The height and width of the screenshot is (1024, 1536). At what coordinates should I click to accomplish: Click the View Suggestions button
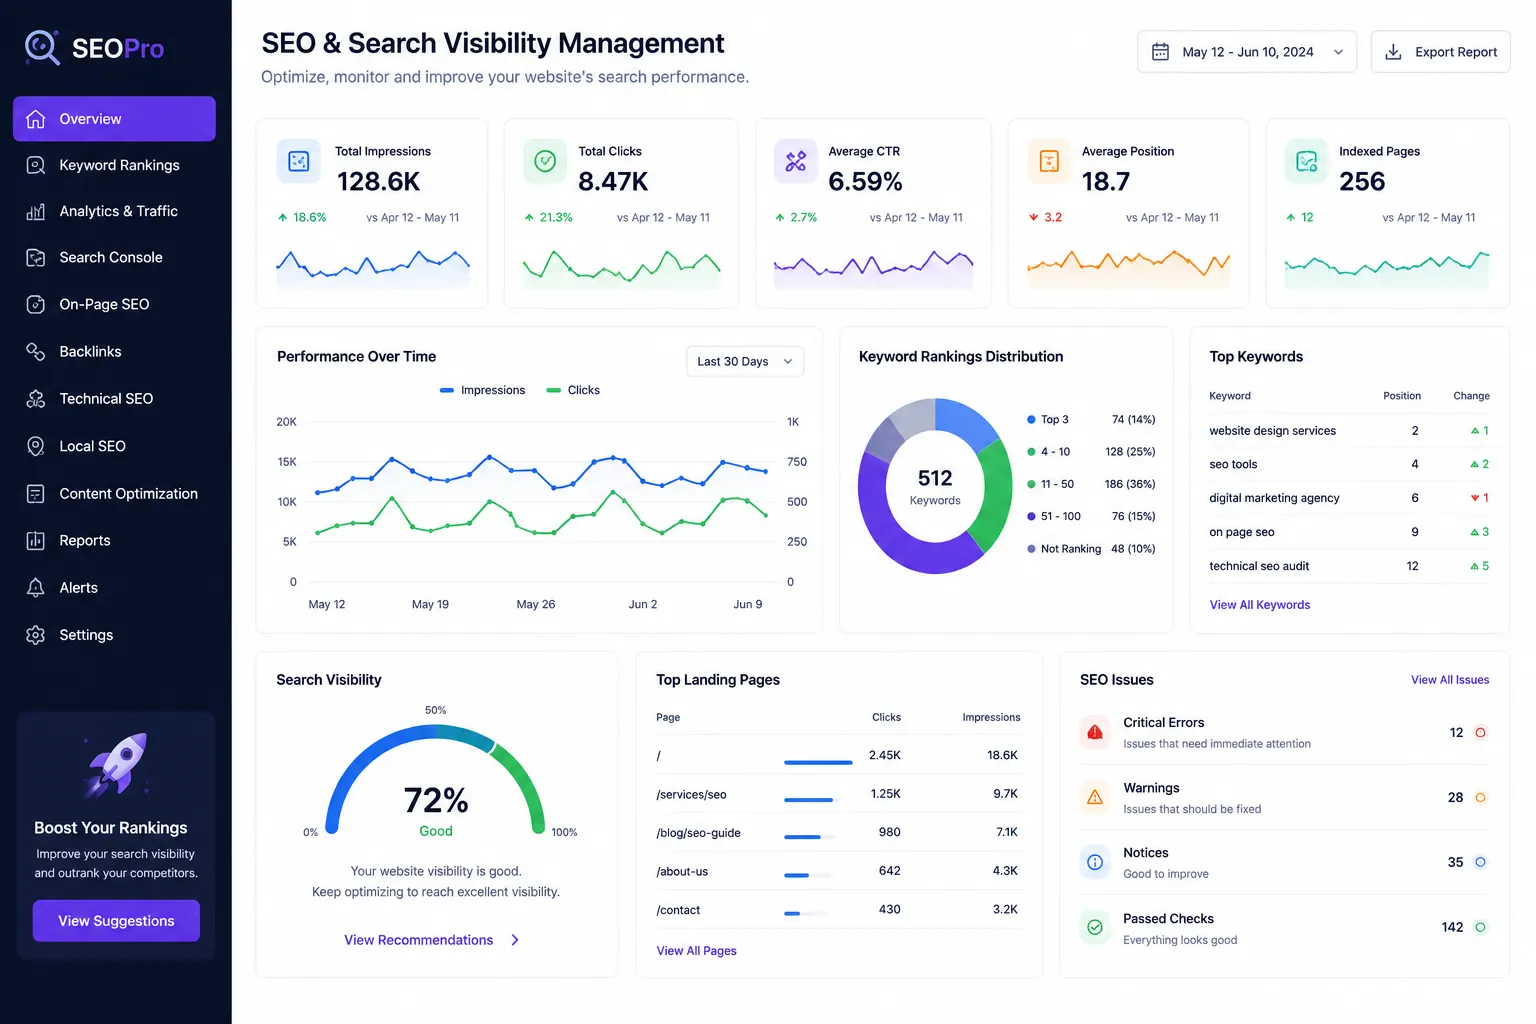click(x=116, y=921)
